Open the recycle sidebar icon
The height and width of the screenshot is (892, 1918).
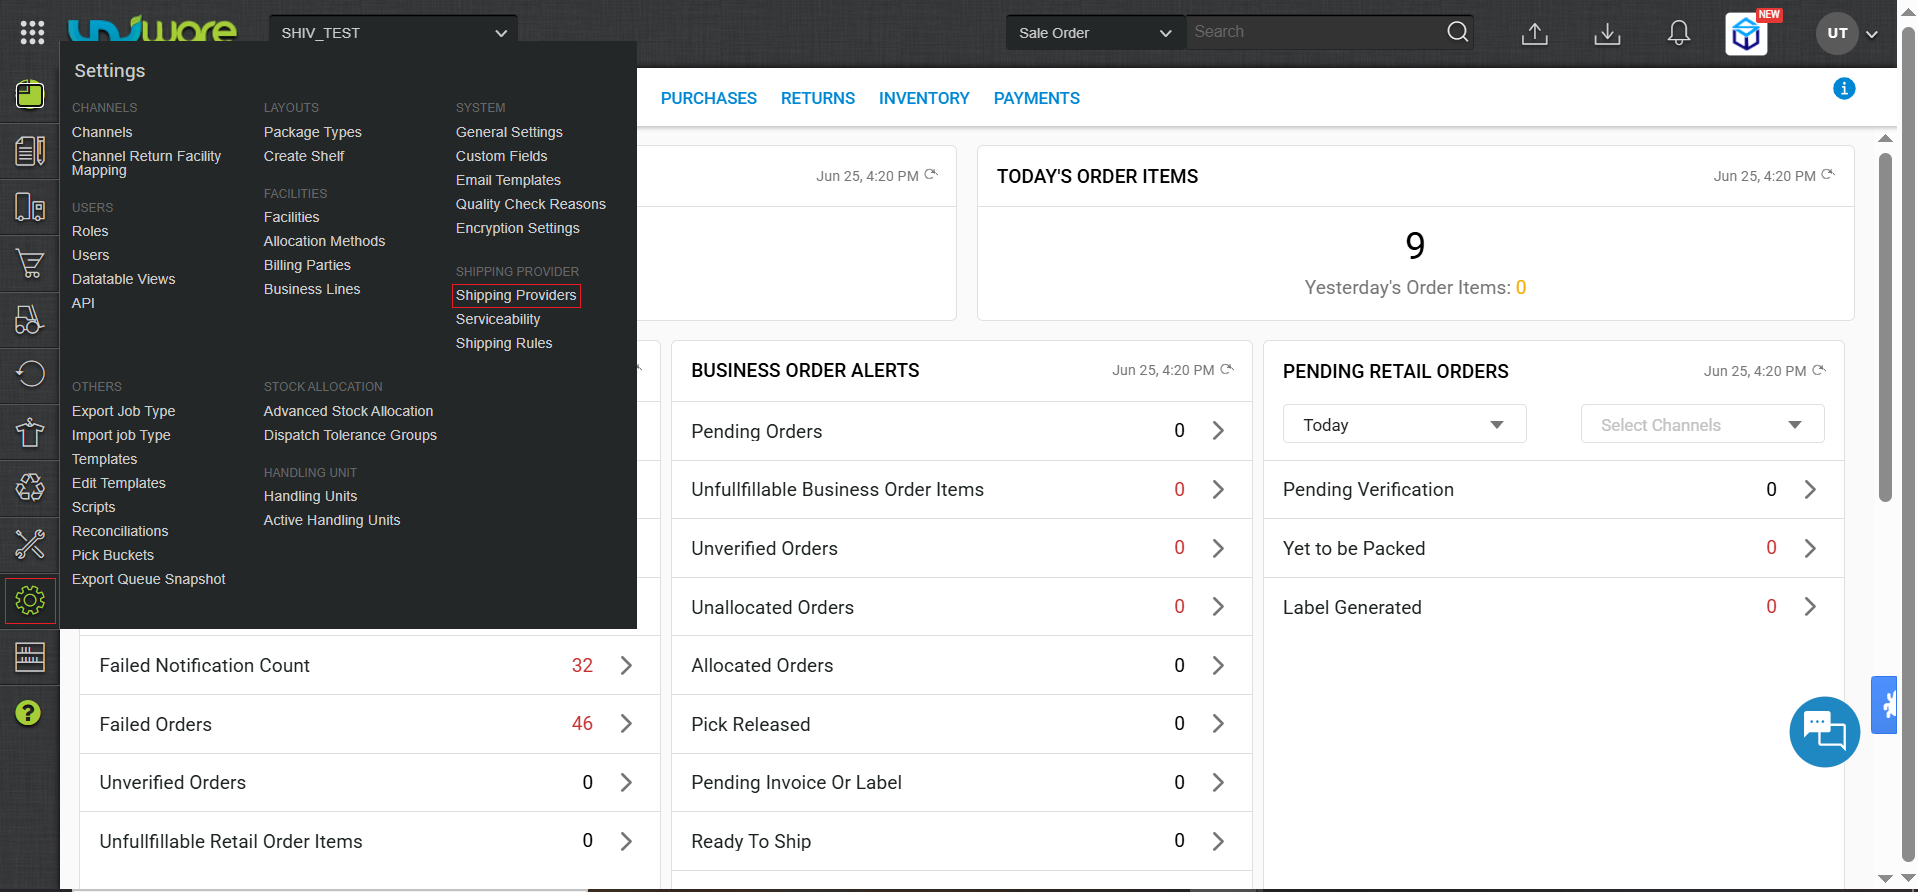click(x=30, y=487)
